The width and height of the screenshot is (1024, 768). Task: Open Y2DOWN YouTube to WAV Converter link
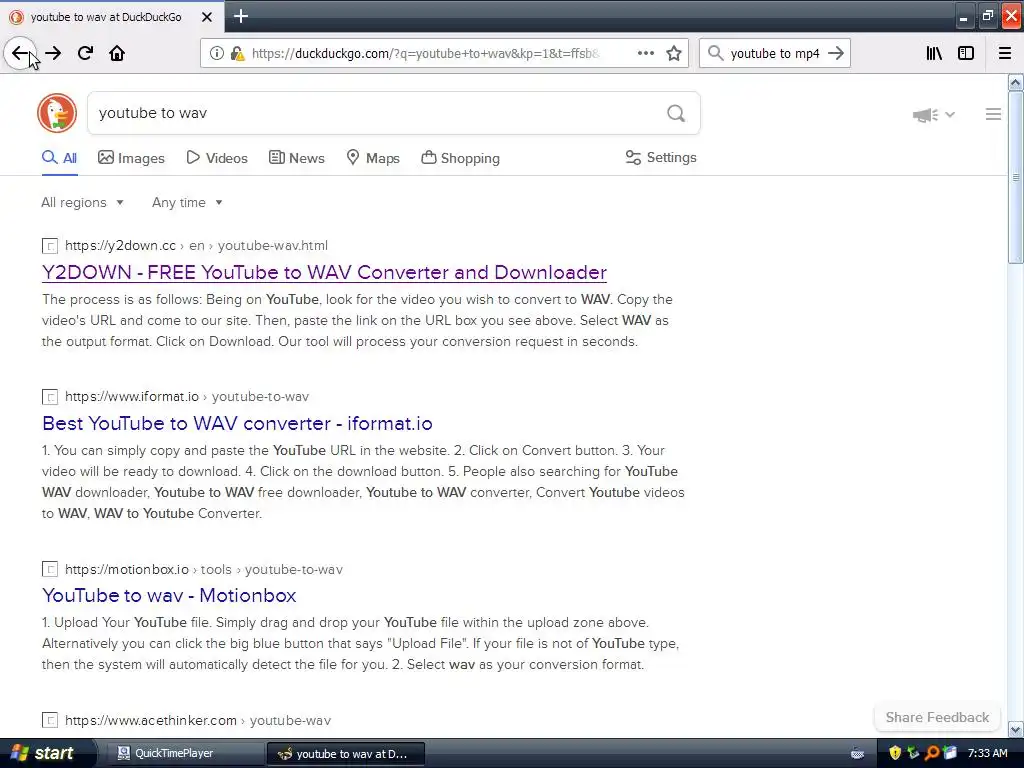coord(325,272)
